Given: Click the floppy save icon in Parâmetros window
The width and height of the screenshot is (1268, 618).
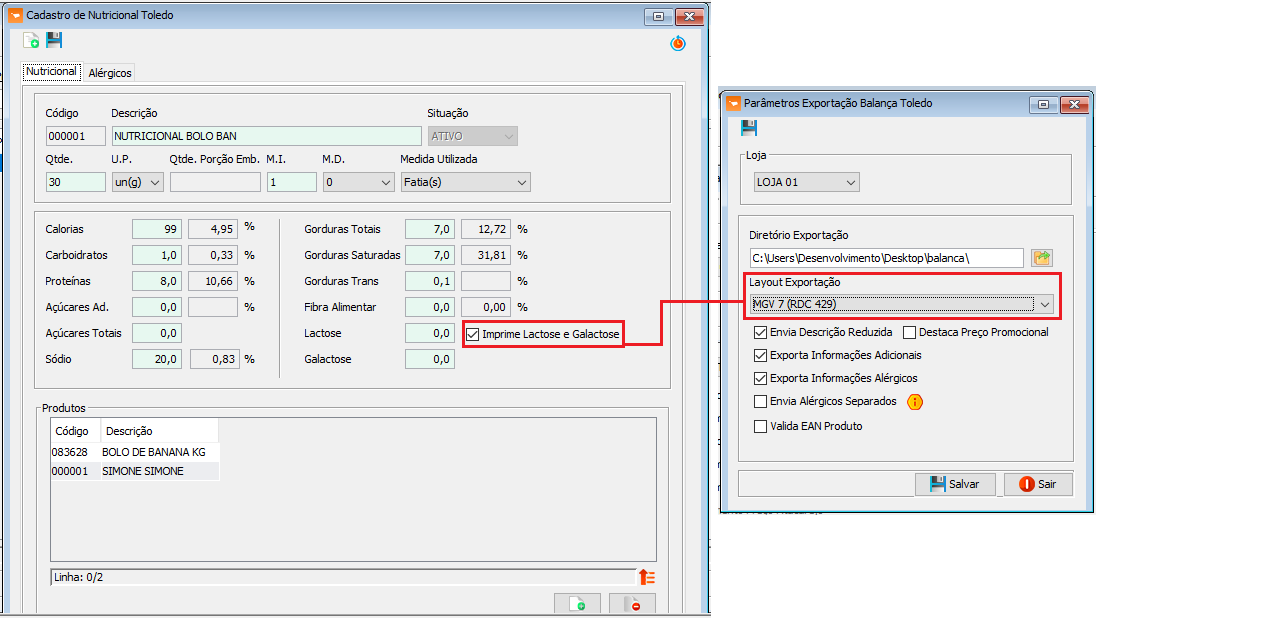Looking at the screenshot, I should pos(749,128).
